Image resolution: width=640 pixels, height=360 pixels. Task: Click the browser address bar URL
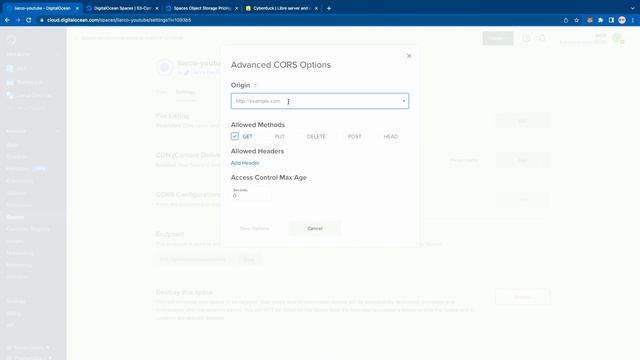[119, 20]
